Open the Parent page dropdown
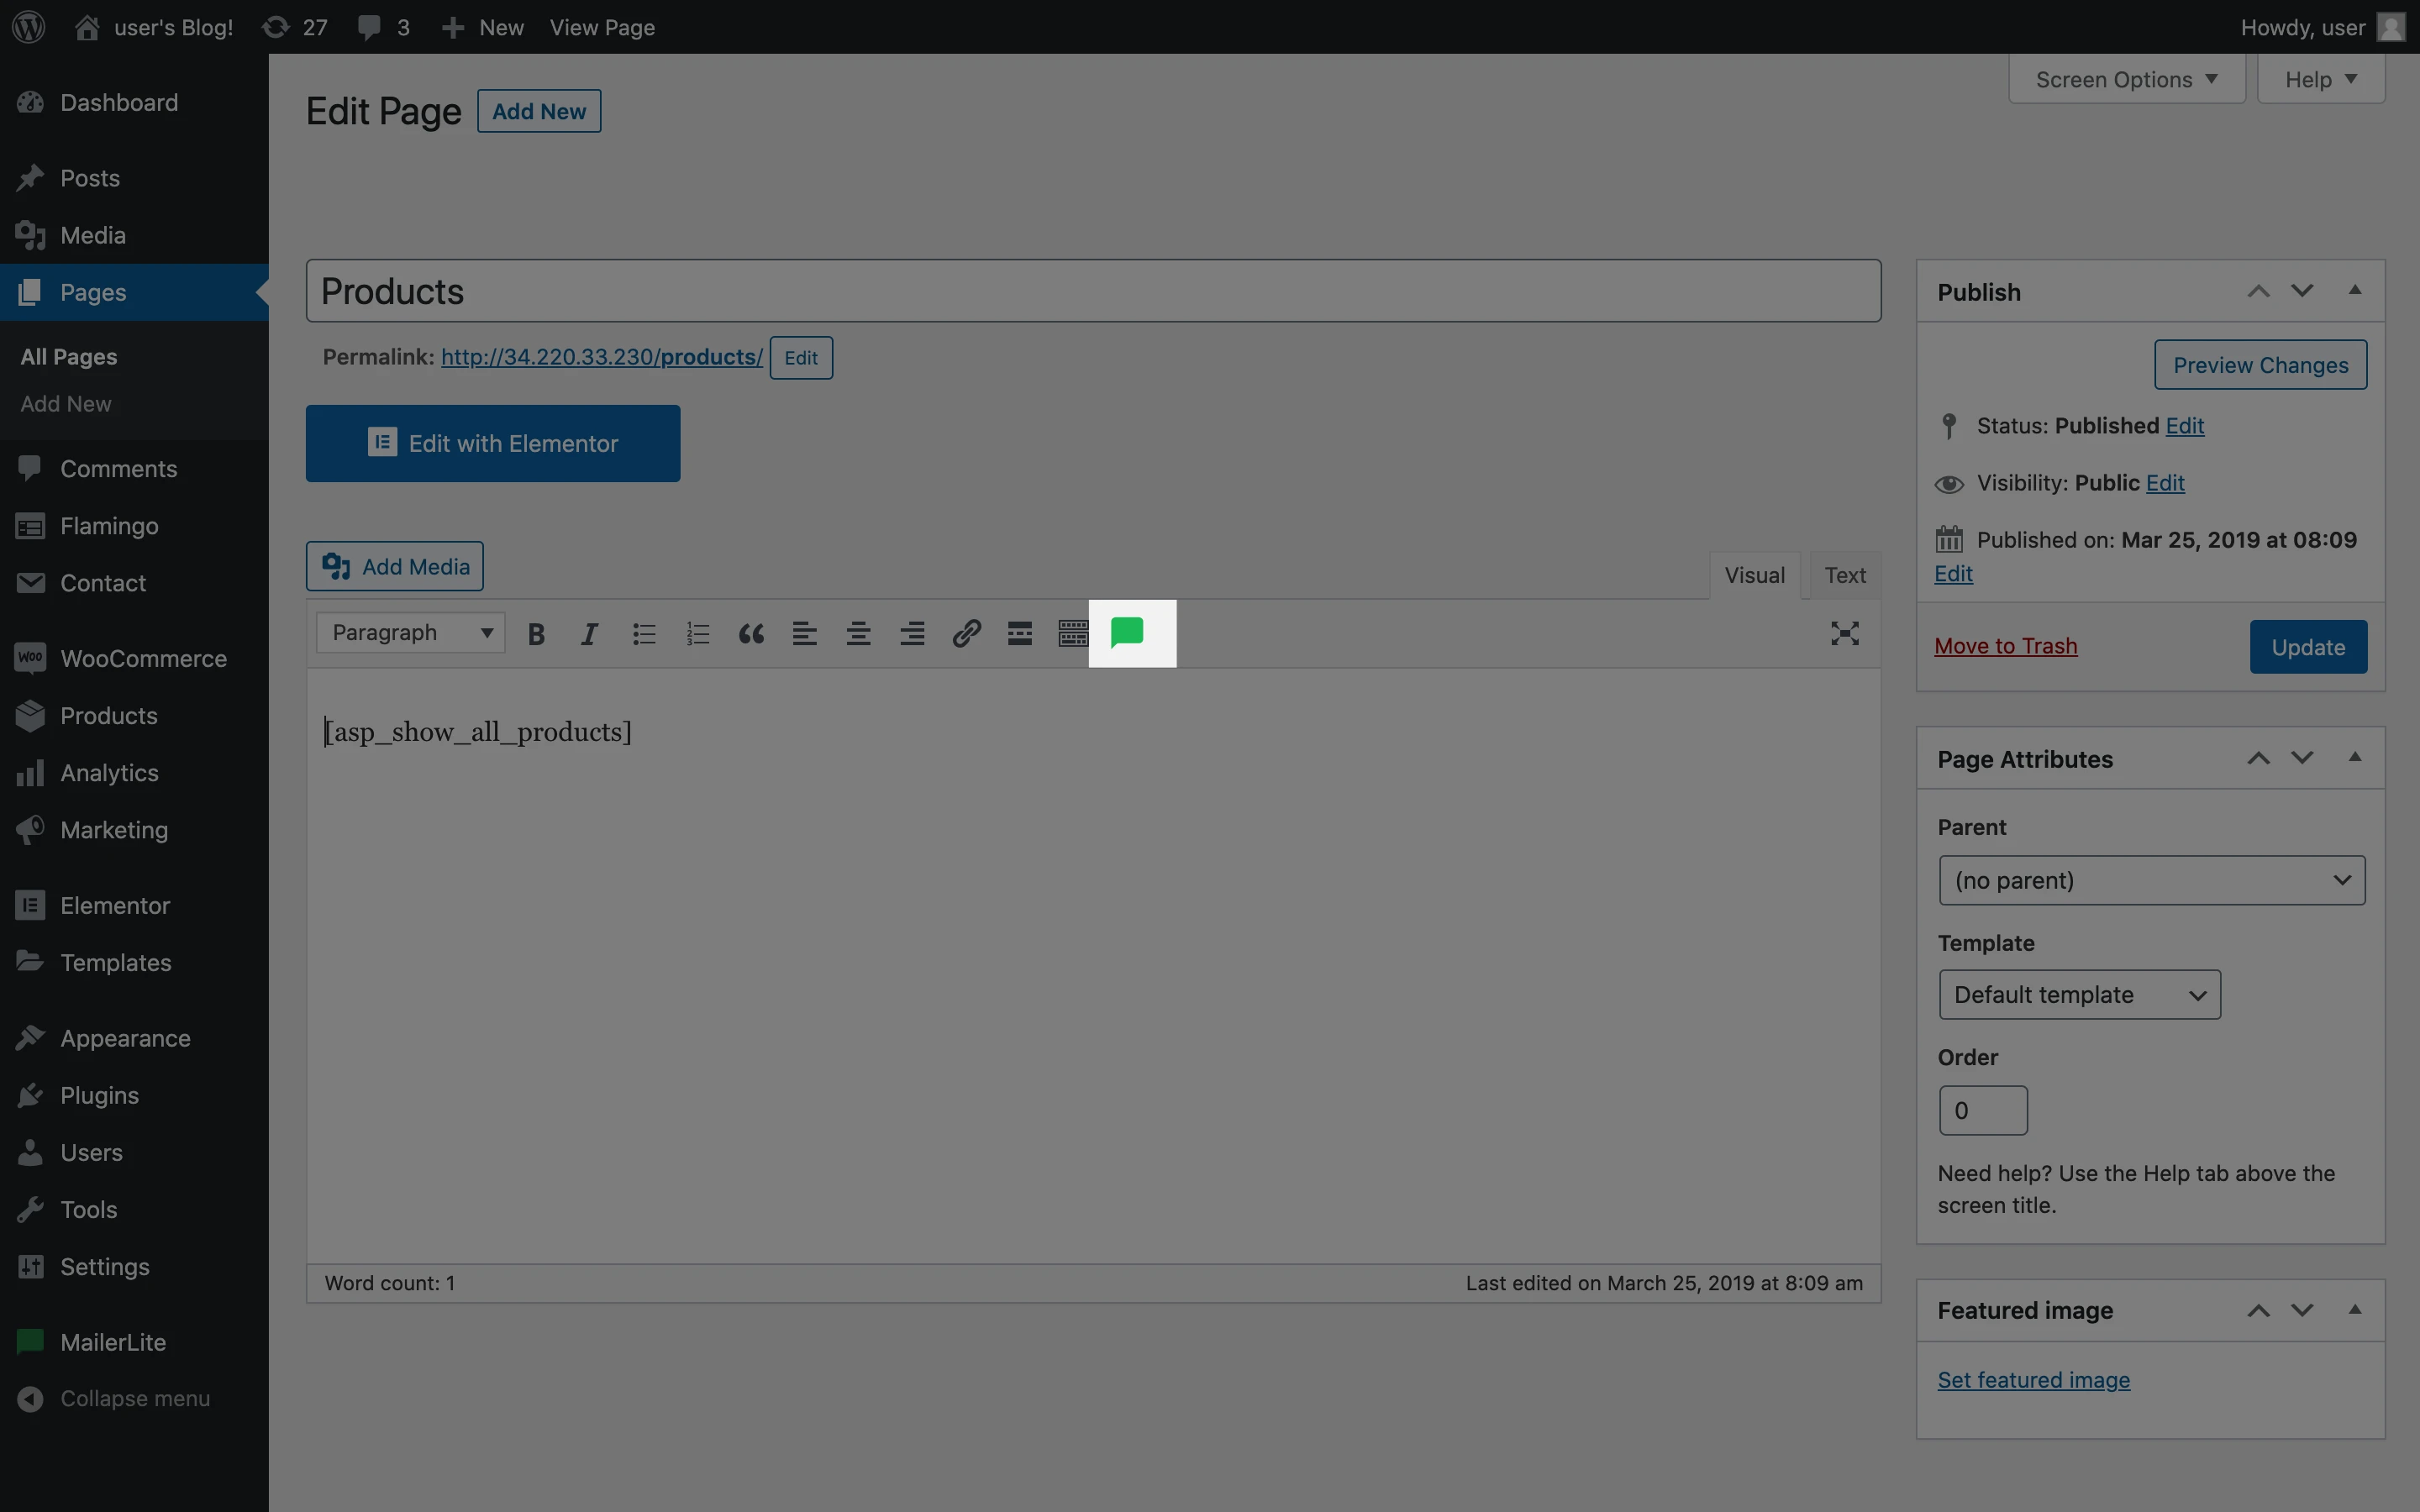Image resolution: width=2420 pixels, height=1512 pixels. (x=2151, y=880)
